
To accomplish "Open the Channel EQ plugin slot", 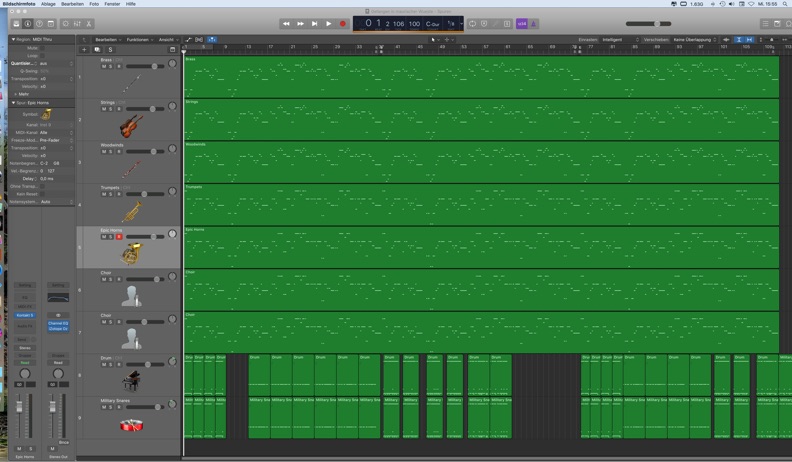I will tap(58, 323).
